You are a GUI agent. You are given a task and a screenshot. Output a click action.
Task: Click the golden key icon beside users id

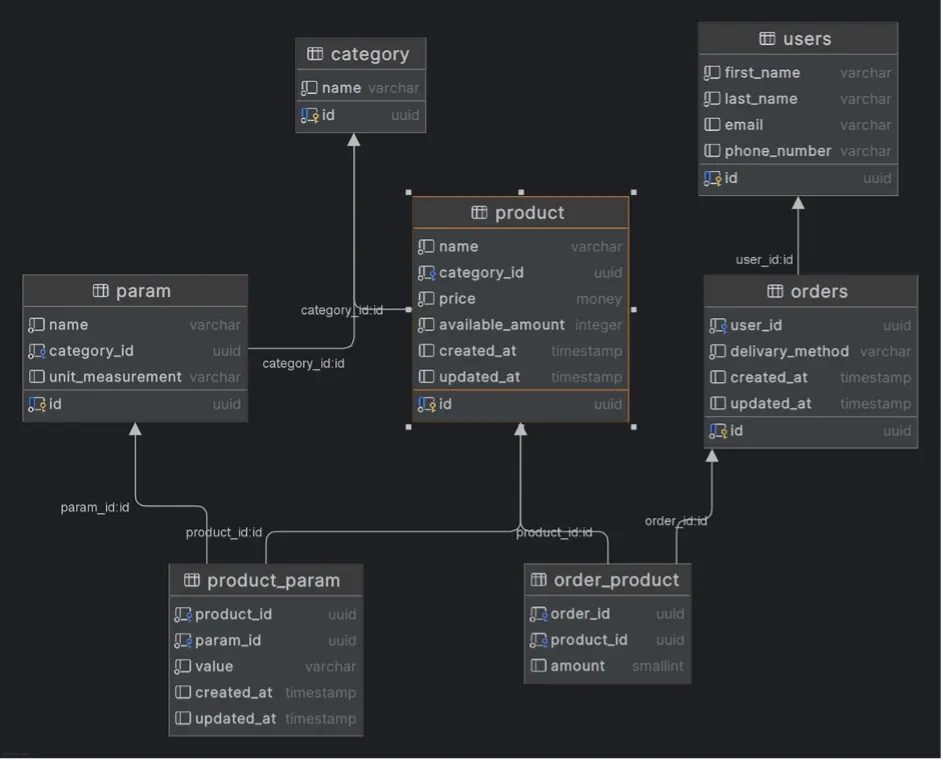coord(712,178)
